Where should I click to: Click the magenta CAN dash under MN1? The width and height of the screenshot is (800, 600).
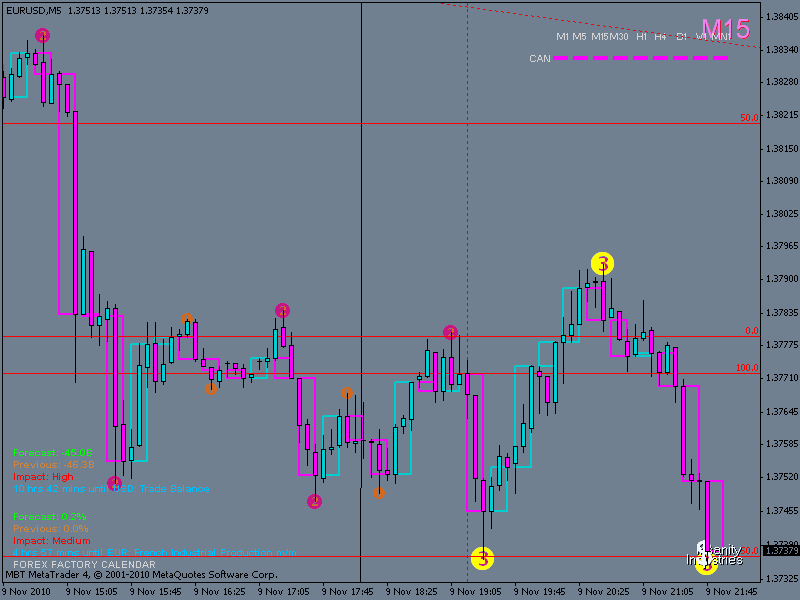(x=720, y=58)
